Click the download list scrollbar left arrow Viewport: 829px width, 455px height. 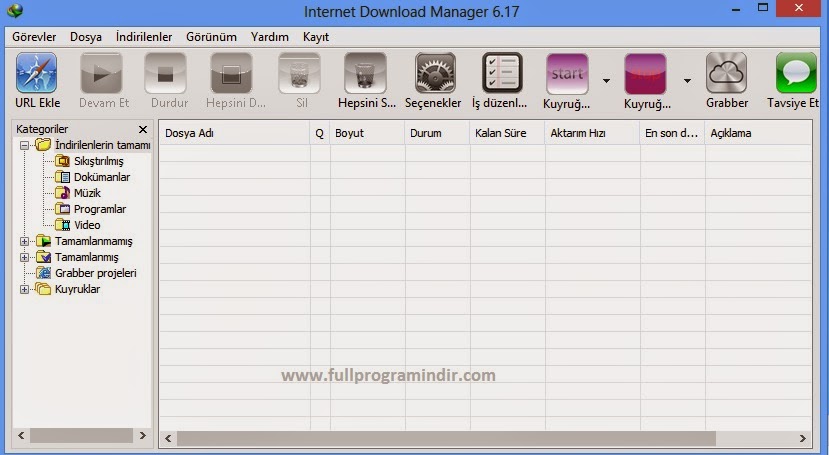168,438
